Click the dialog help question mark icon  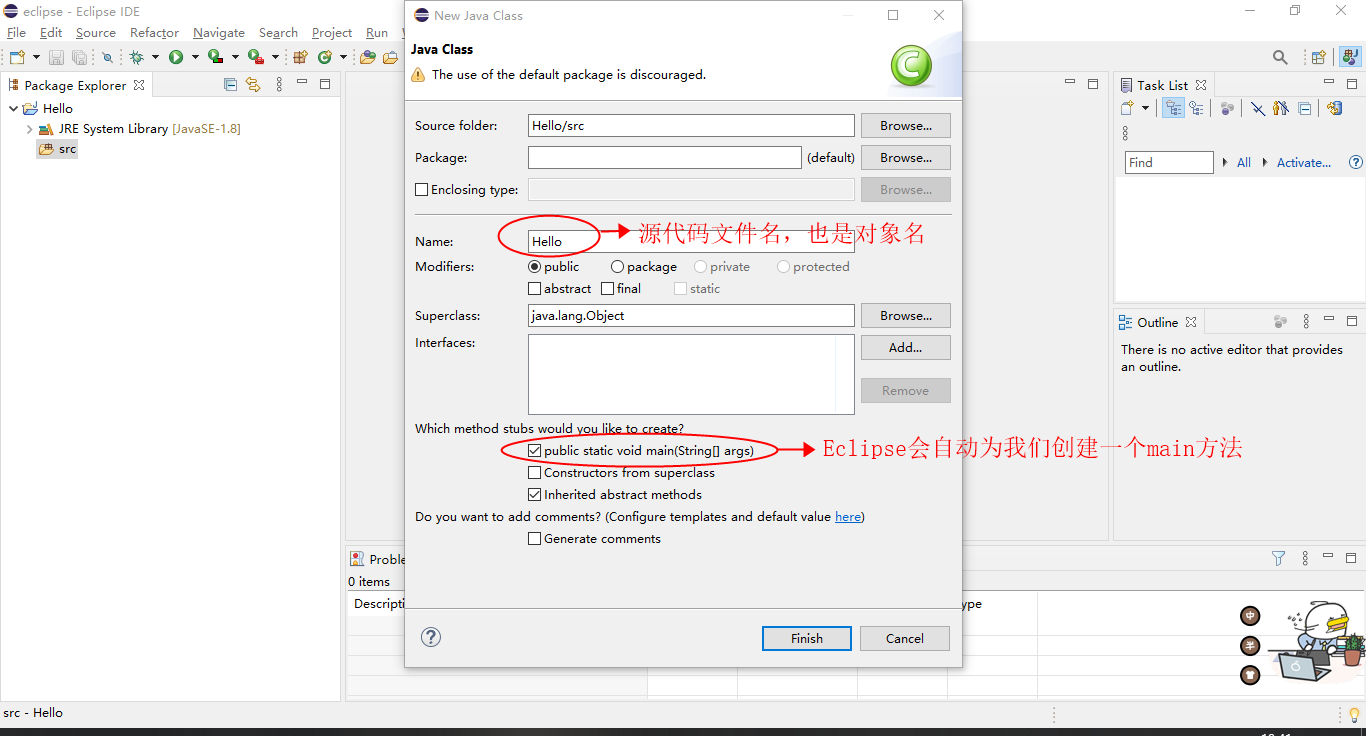pos(431,637)
